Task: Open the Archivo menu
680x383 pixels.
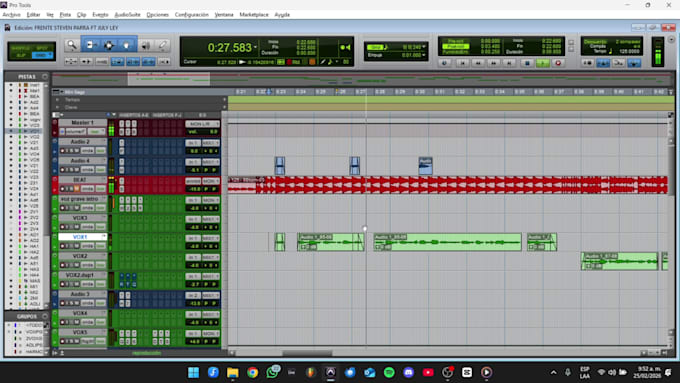Action: click(11, 15)
